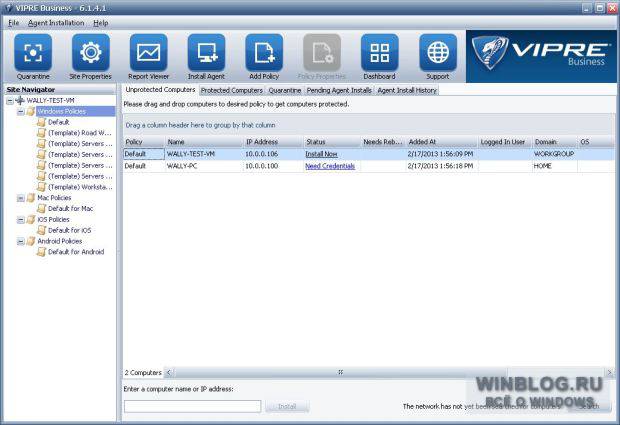The height and width of the screenshot is (425, 620).
Task: Click the horizontal scrollbar thumb
Action: point(340,372)
